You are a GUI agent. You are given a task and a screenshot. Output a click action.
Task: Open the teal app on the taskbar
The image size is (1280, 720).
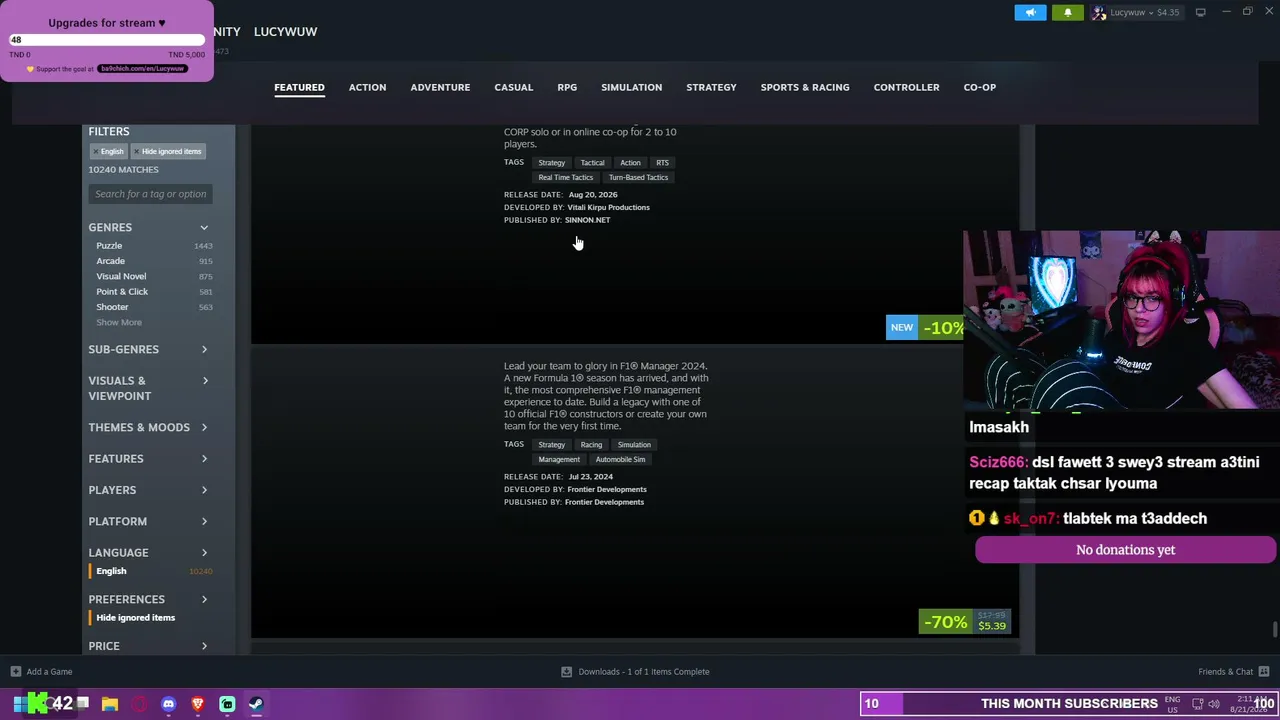pos(227,704)
